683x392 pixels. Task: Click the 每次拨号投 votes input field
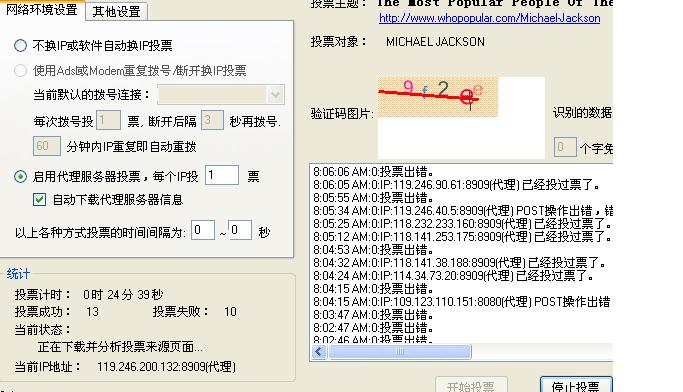[x=108, y=120]
